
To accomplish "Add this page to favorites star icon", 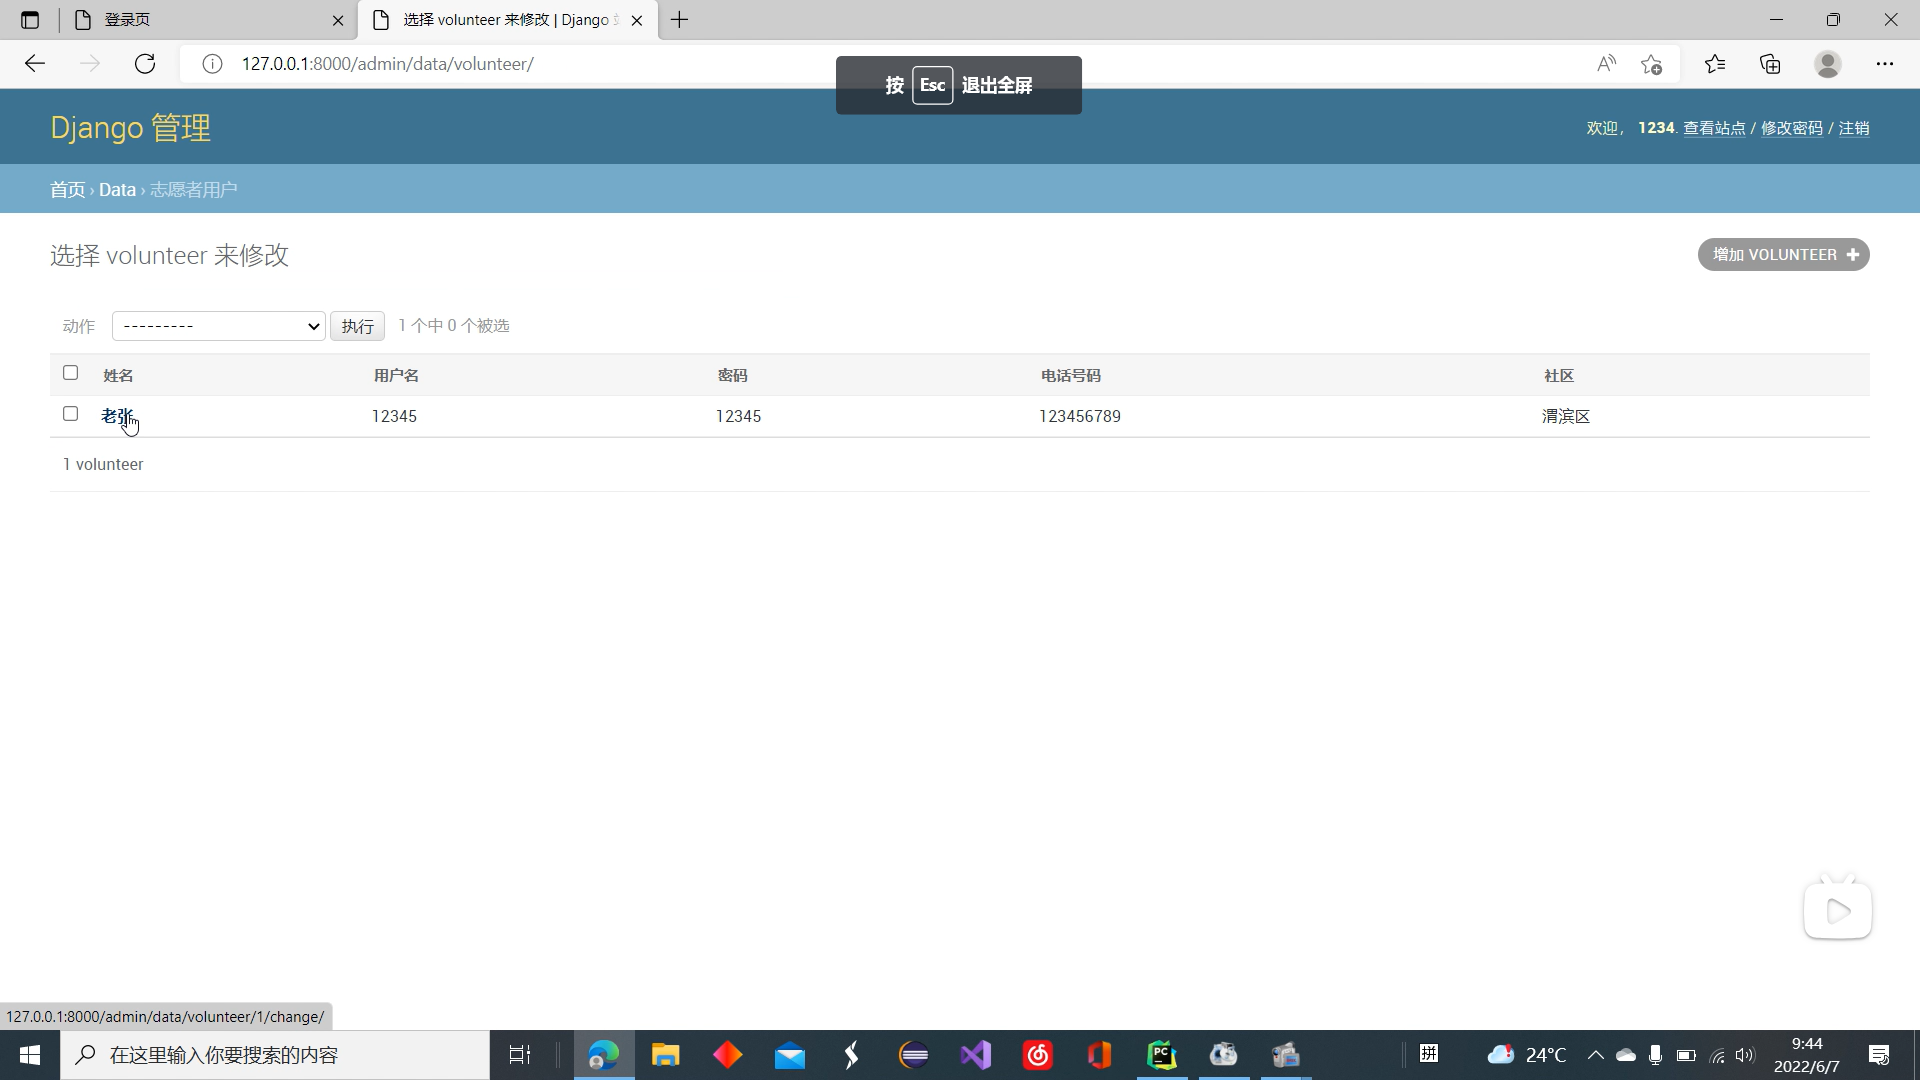I will [1651, 64].
